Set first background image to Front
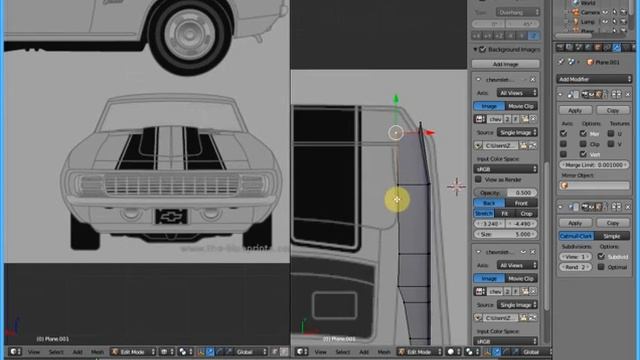Screen dimensions: 640x360 (521, 203)
